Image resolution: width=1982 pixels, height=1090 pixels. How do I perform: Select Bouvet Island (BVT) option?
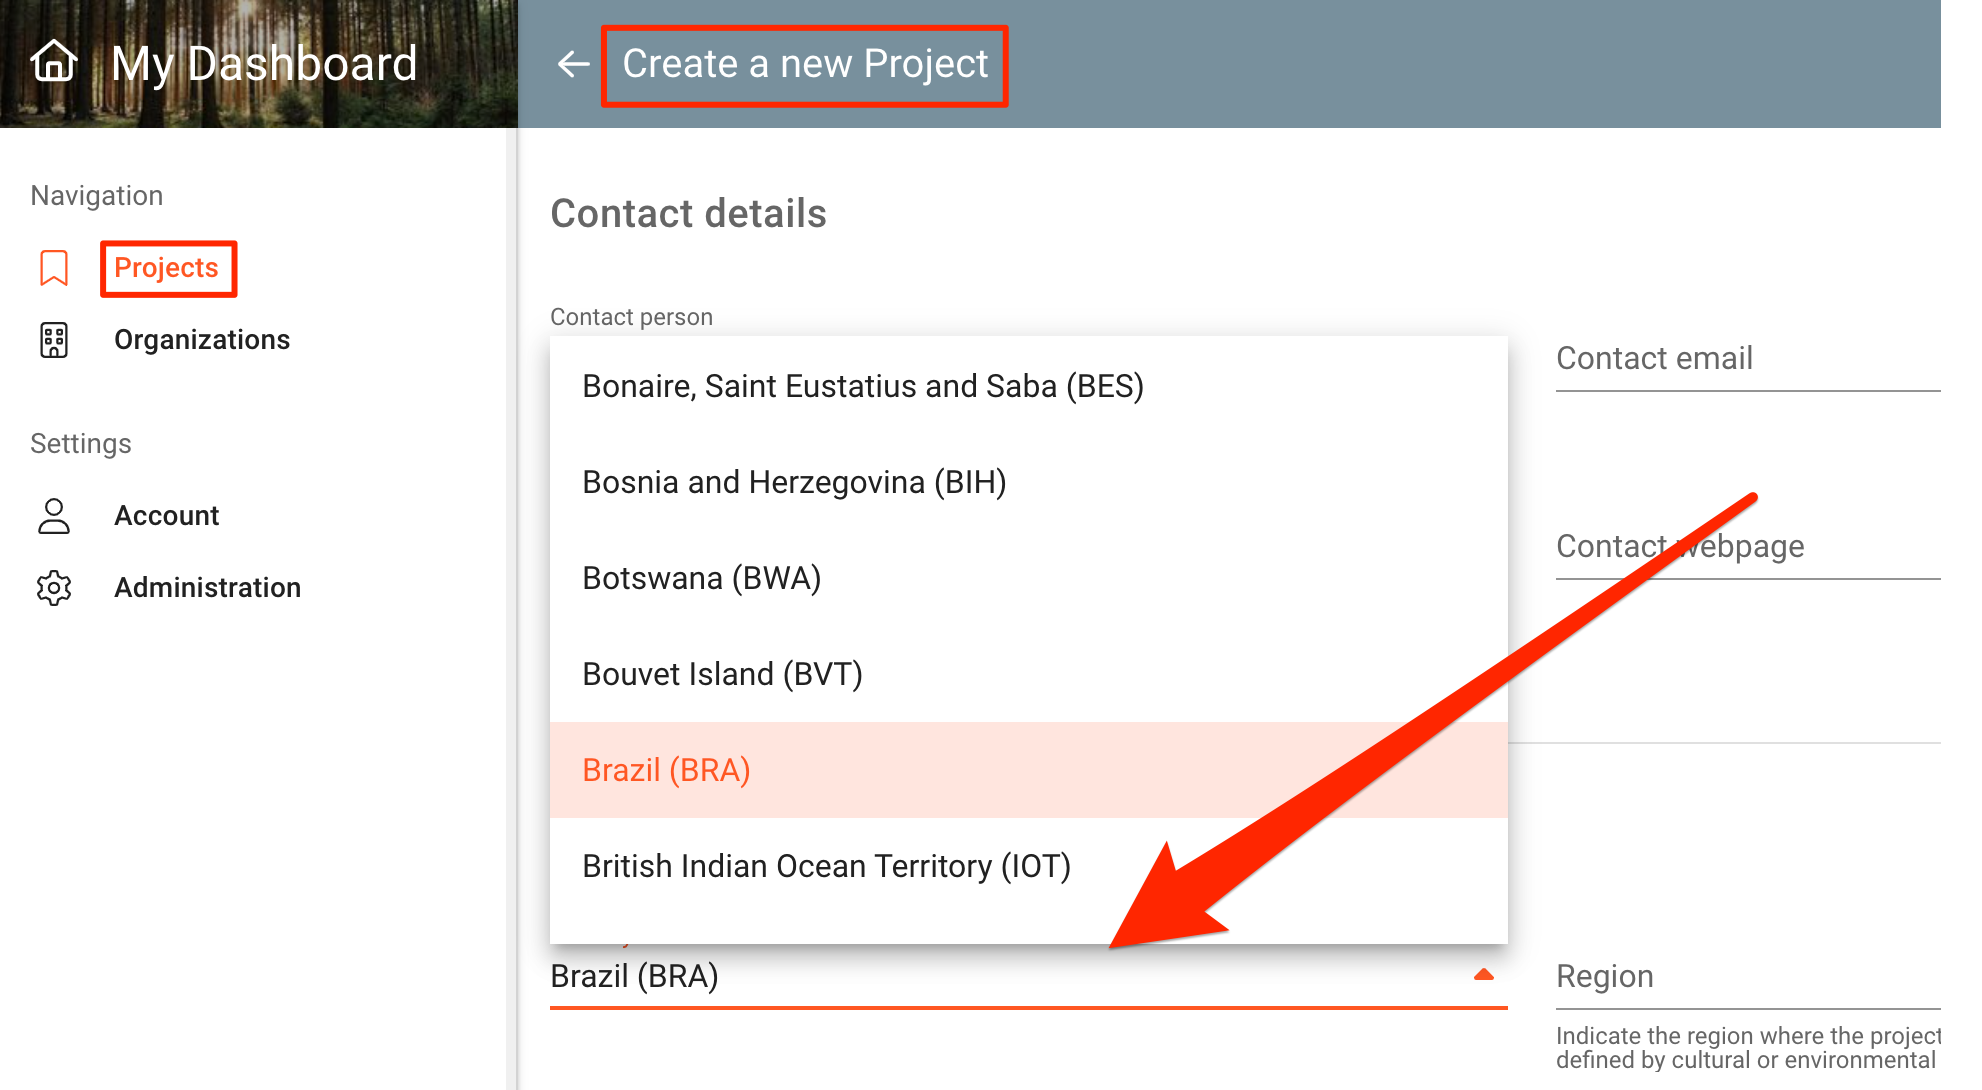pyautogui.click(x=722, y=674)
